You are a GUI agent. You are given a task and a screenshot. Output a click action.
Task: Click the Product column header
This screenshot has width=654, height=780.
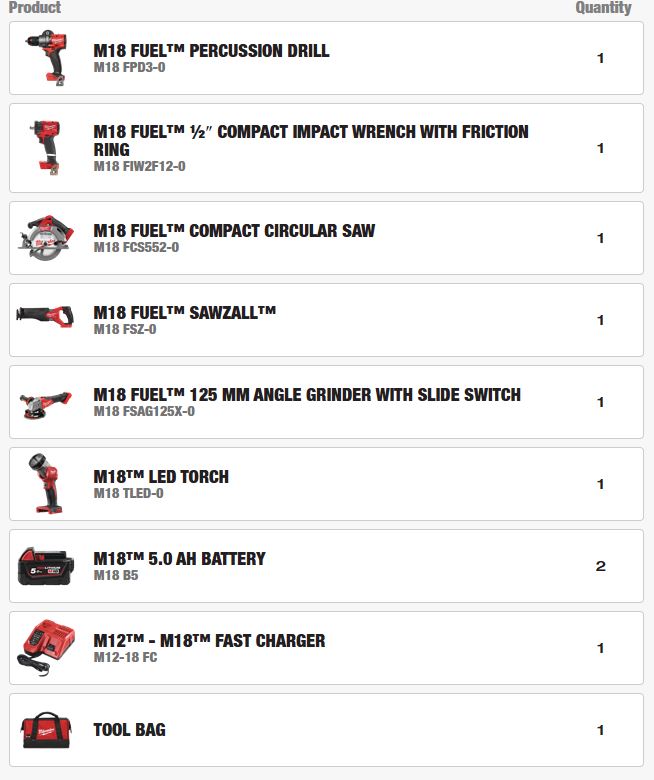35,8
